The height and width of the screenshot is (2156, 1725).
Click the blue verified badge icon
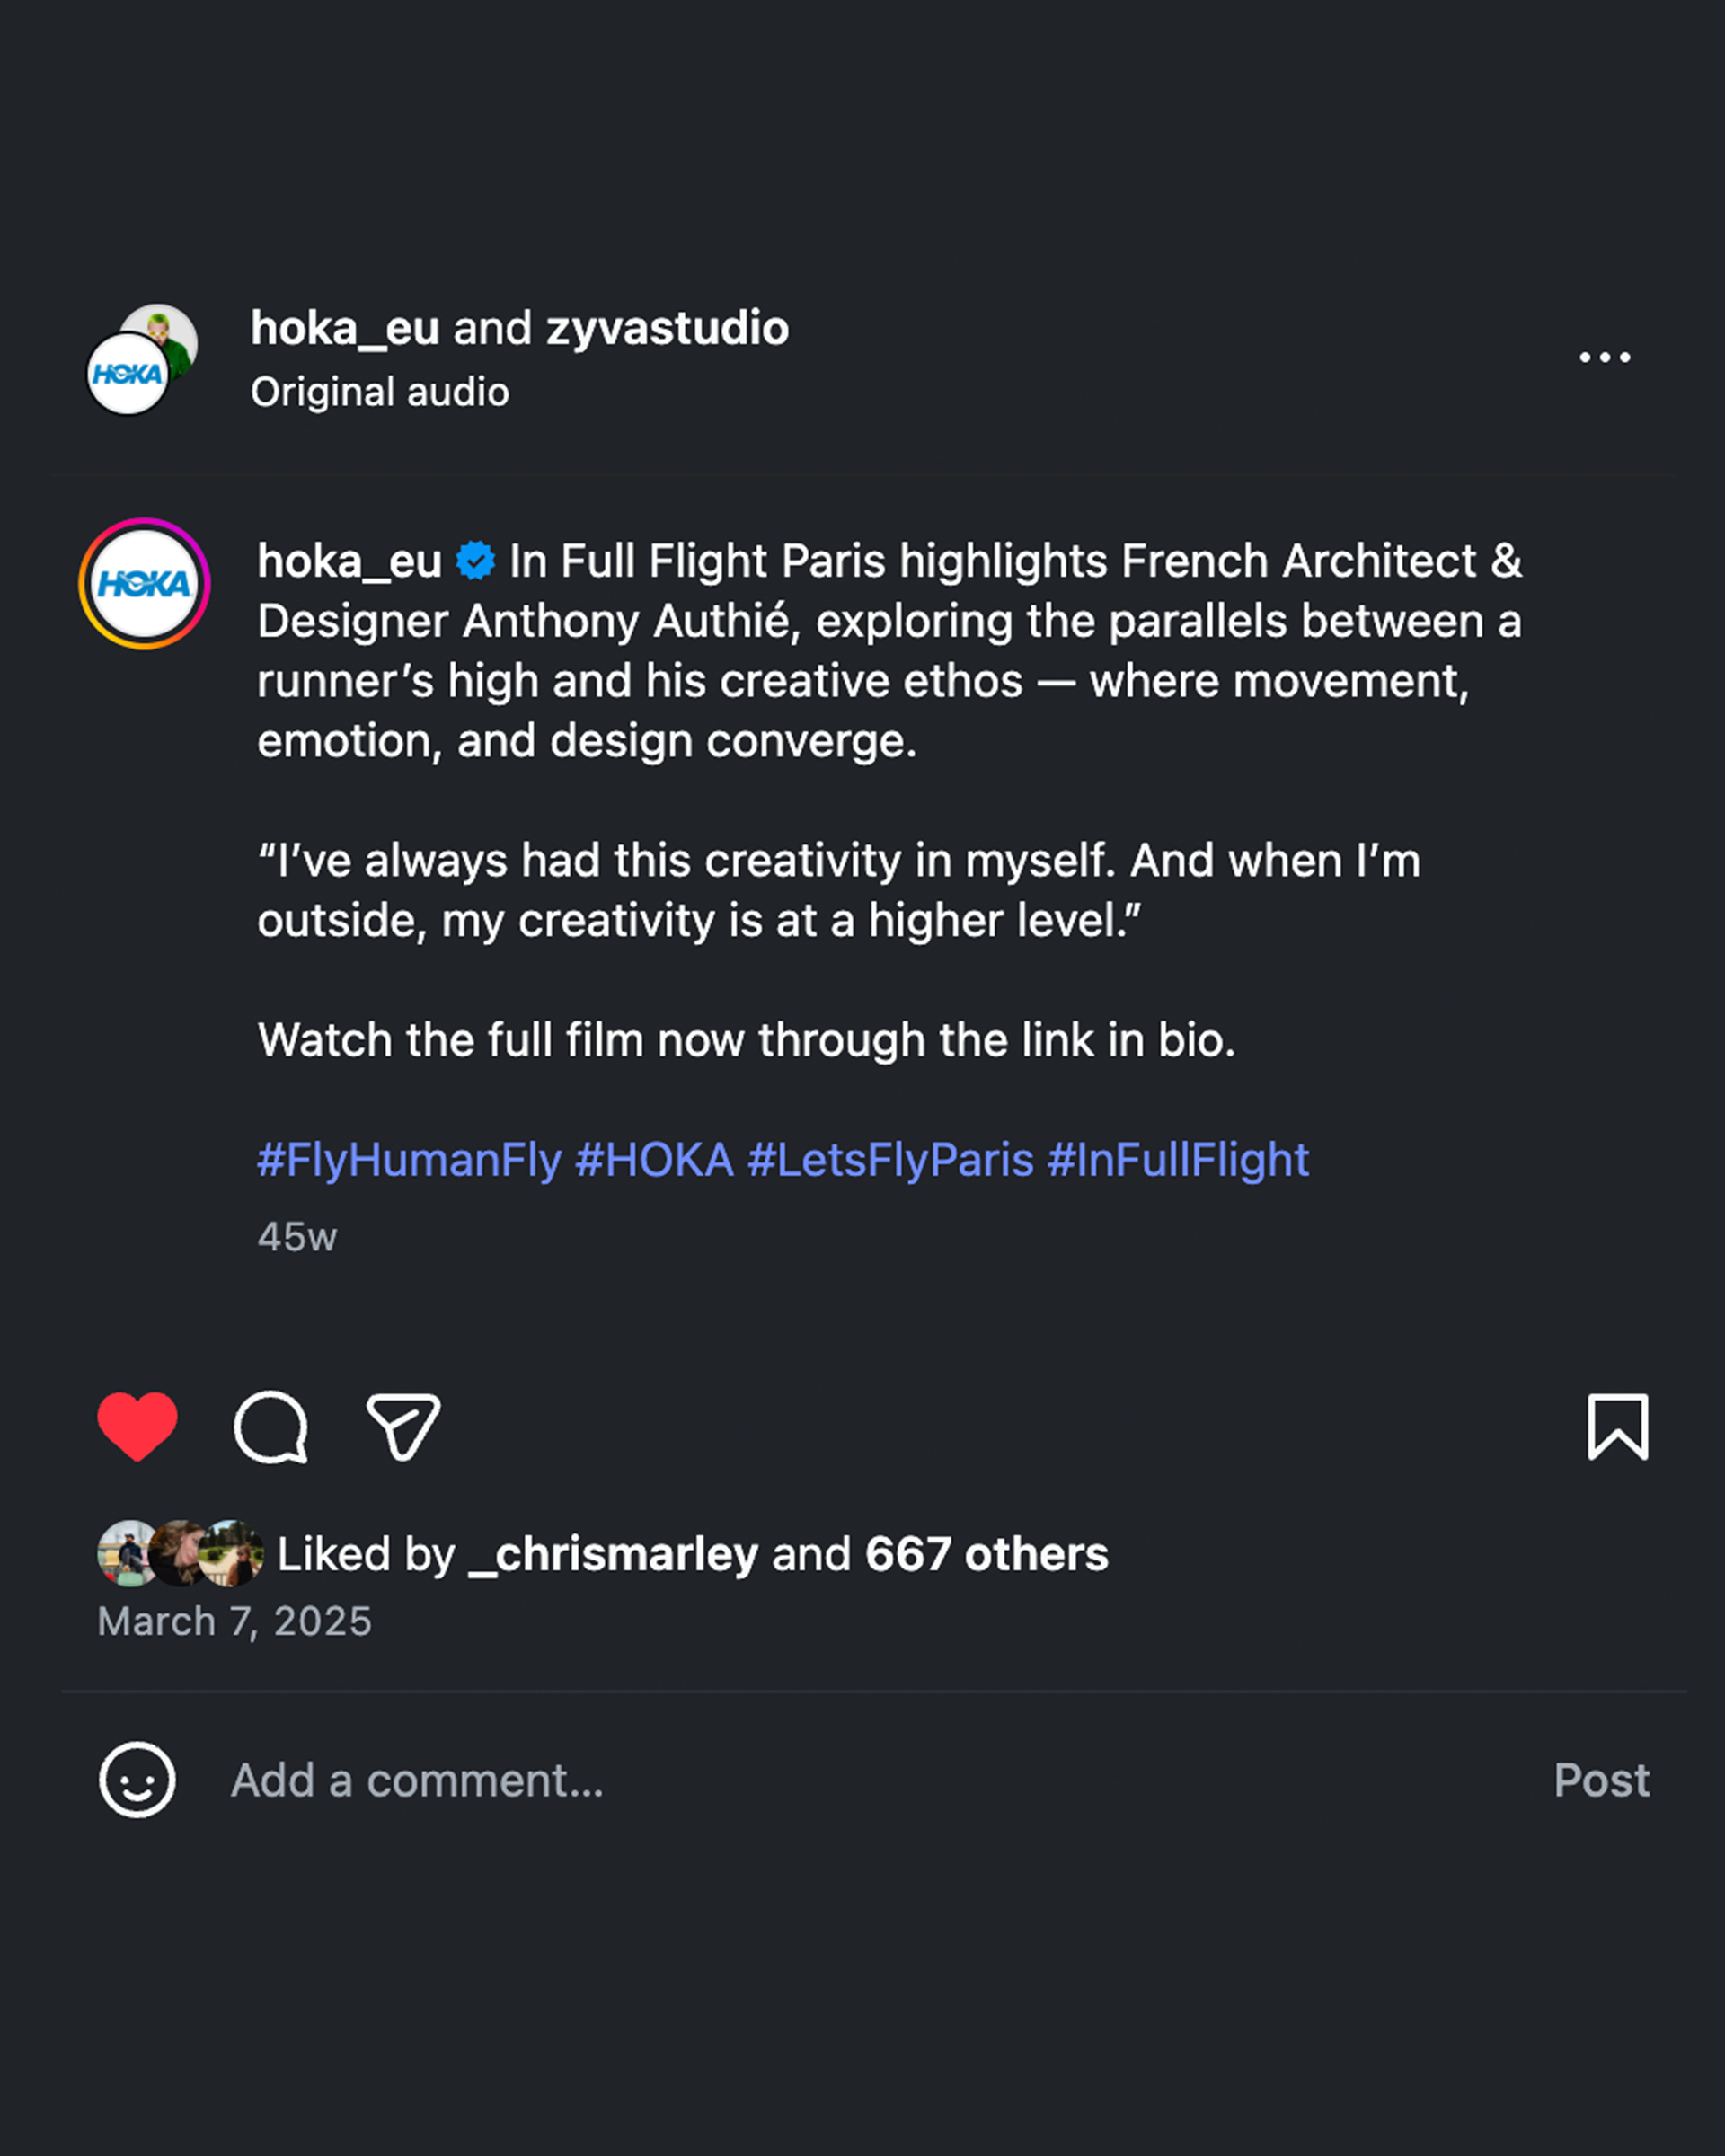pyautogui.click(x=475, y=561)
